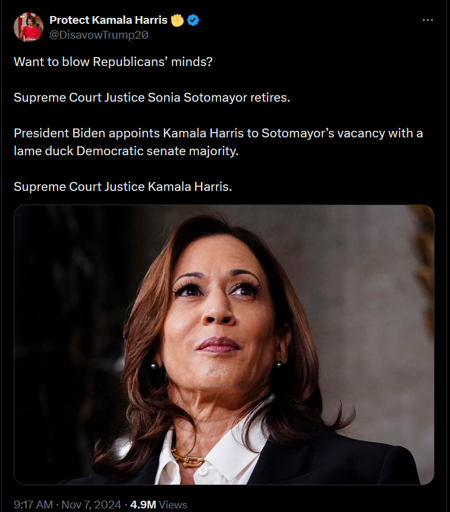Viewport: 450px width, 512px height.
Task: Click the "lame duck Democratic senate majority" line
Action: coord(126,151)
